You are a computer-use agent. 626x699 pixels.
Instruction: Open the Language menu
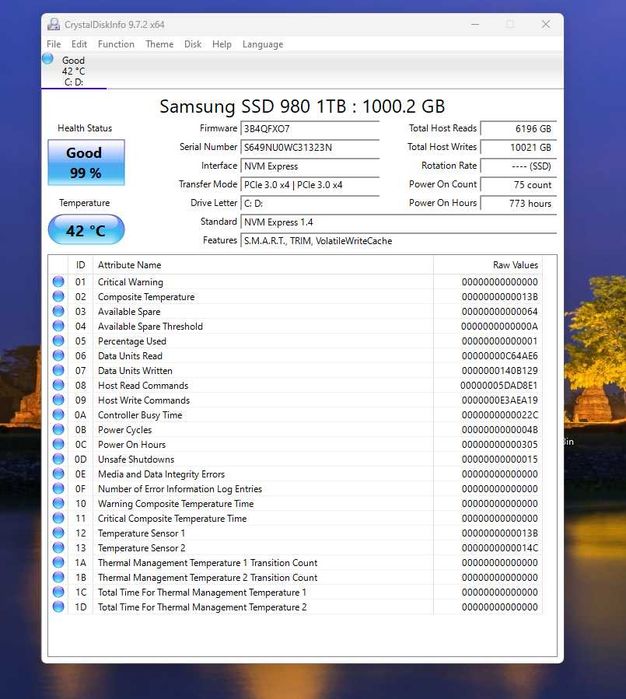263,44
